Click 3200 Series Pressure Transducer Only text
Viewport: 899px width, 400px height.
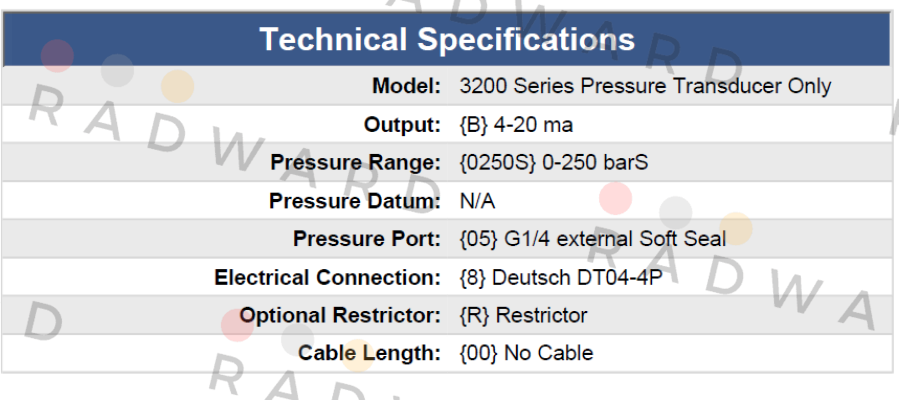[x=646, y=87]
